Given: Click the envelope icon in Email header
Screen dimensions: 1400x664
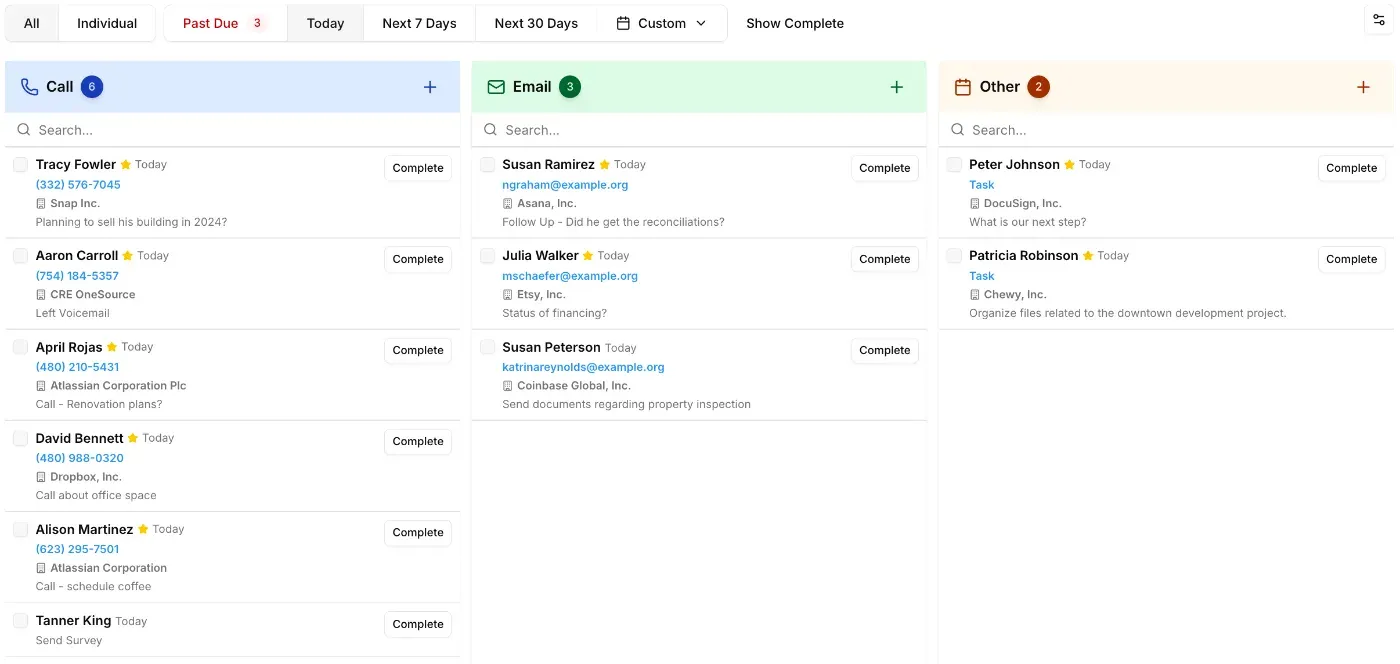Looking at the screenshot, I should click(496, 87).
